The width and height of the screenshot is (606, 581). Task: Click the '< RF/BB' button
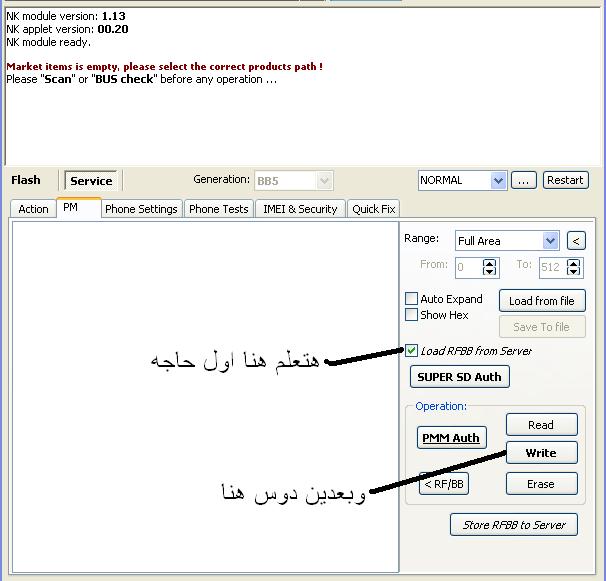pyautogui.click(x=444, y=484)
